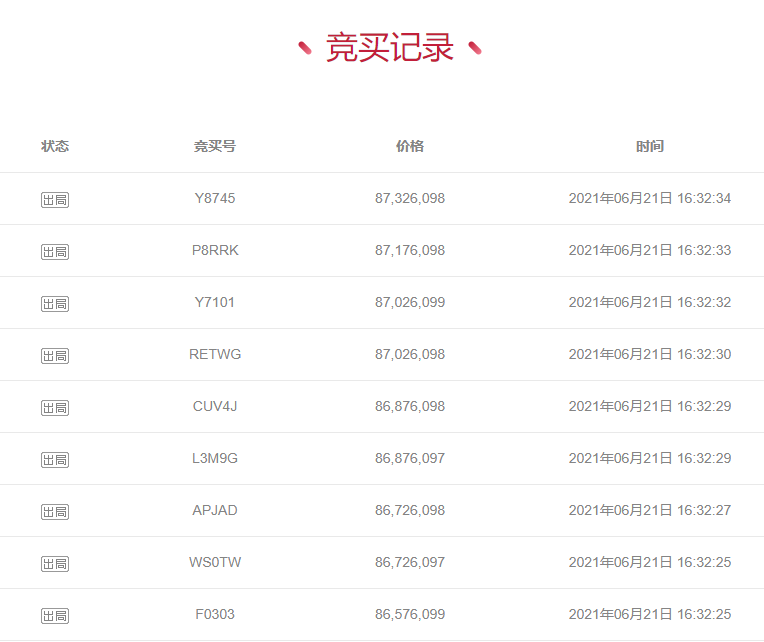Click the 出局 status badge for bidder WS0TW
The image size is (764, 642).
coord(55,564)
